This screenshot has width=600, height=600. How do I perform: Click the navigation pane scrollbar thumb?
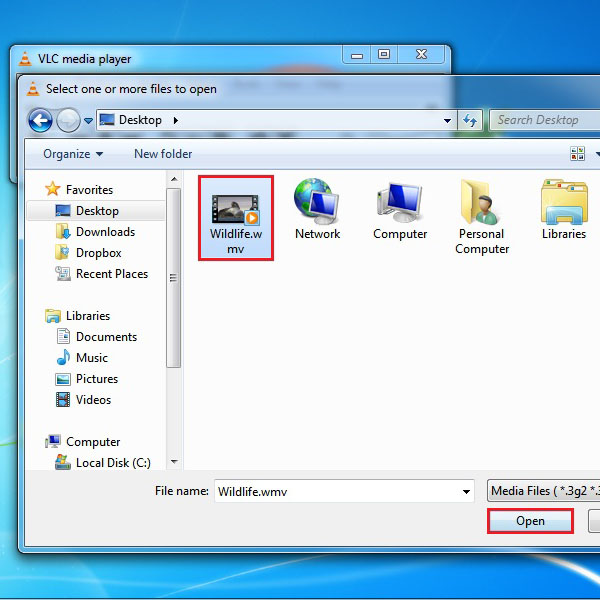[174, 278]
